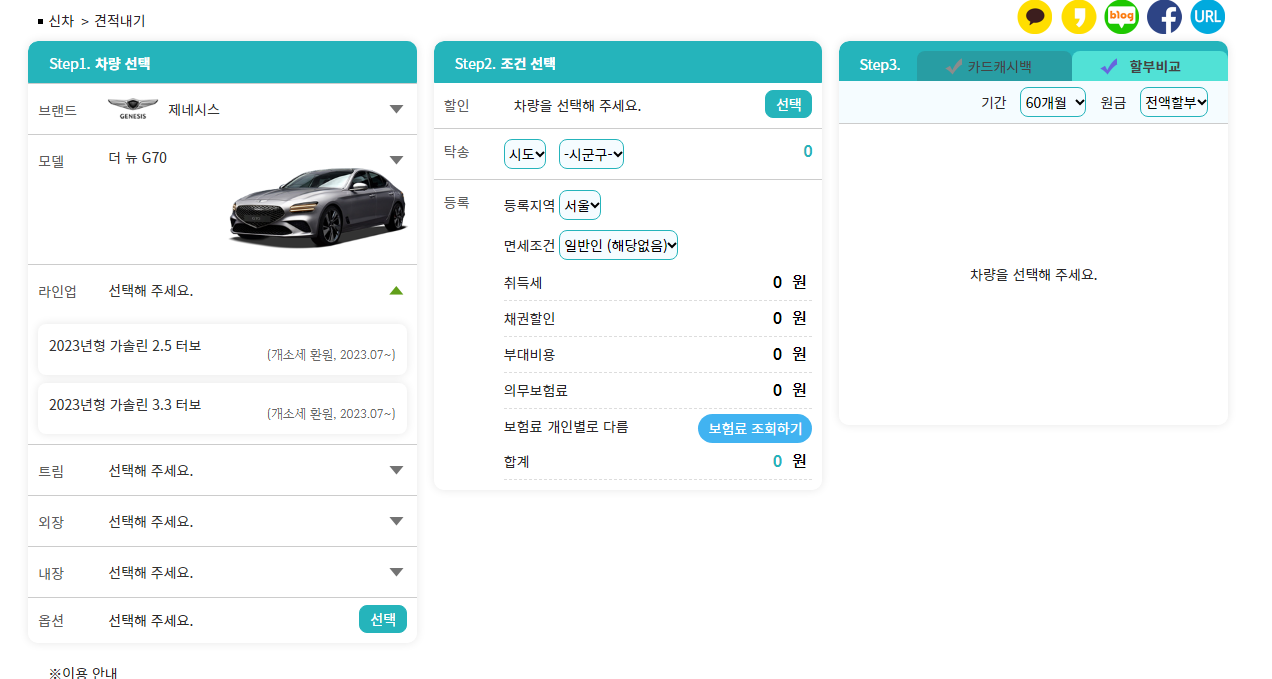This screenshot has width=1272, height=679.
Task: Open 면세조건 일반인 dropdown
Action: pos(618,245)
